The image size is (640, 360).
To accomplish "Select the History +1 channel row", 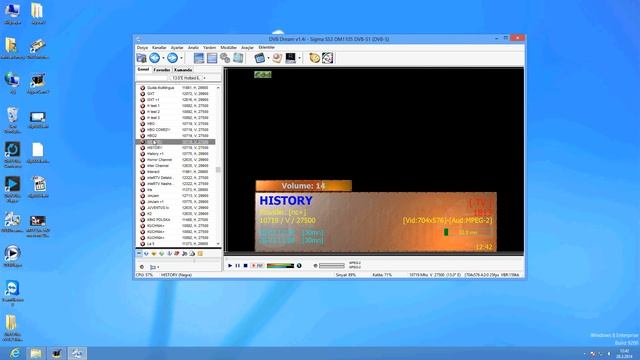I will [176, 154].
